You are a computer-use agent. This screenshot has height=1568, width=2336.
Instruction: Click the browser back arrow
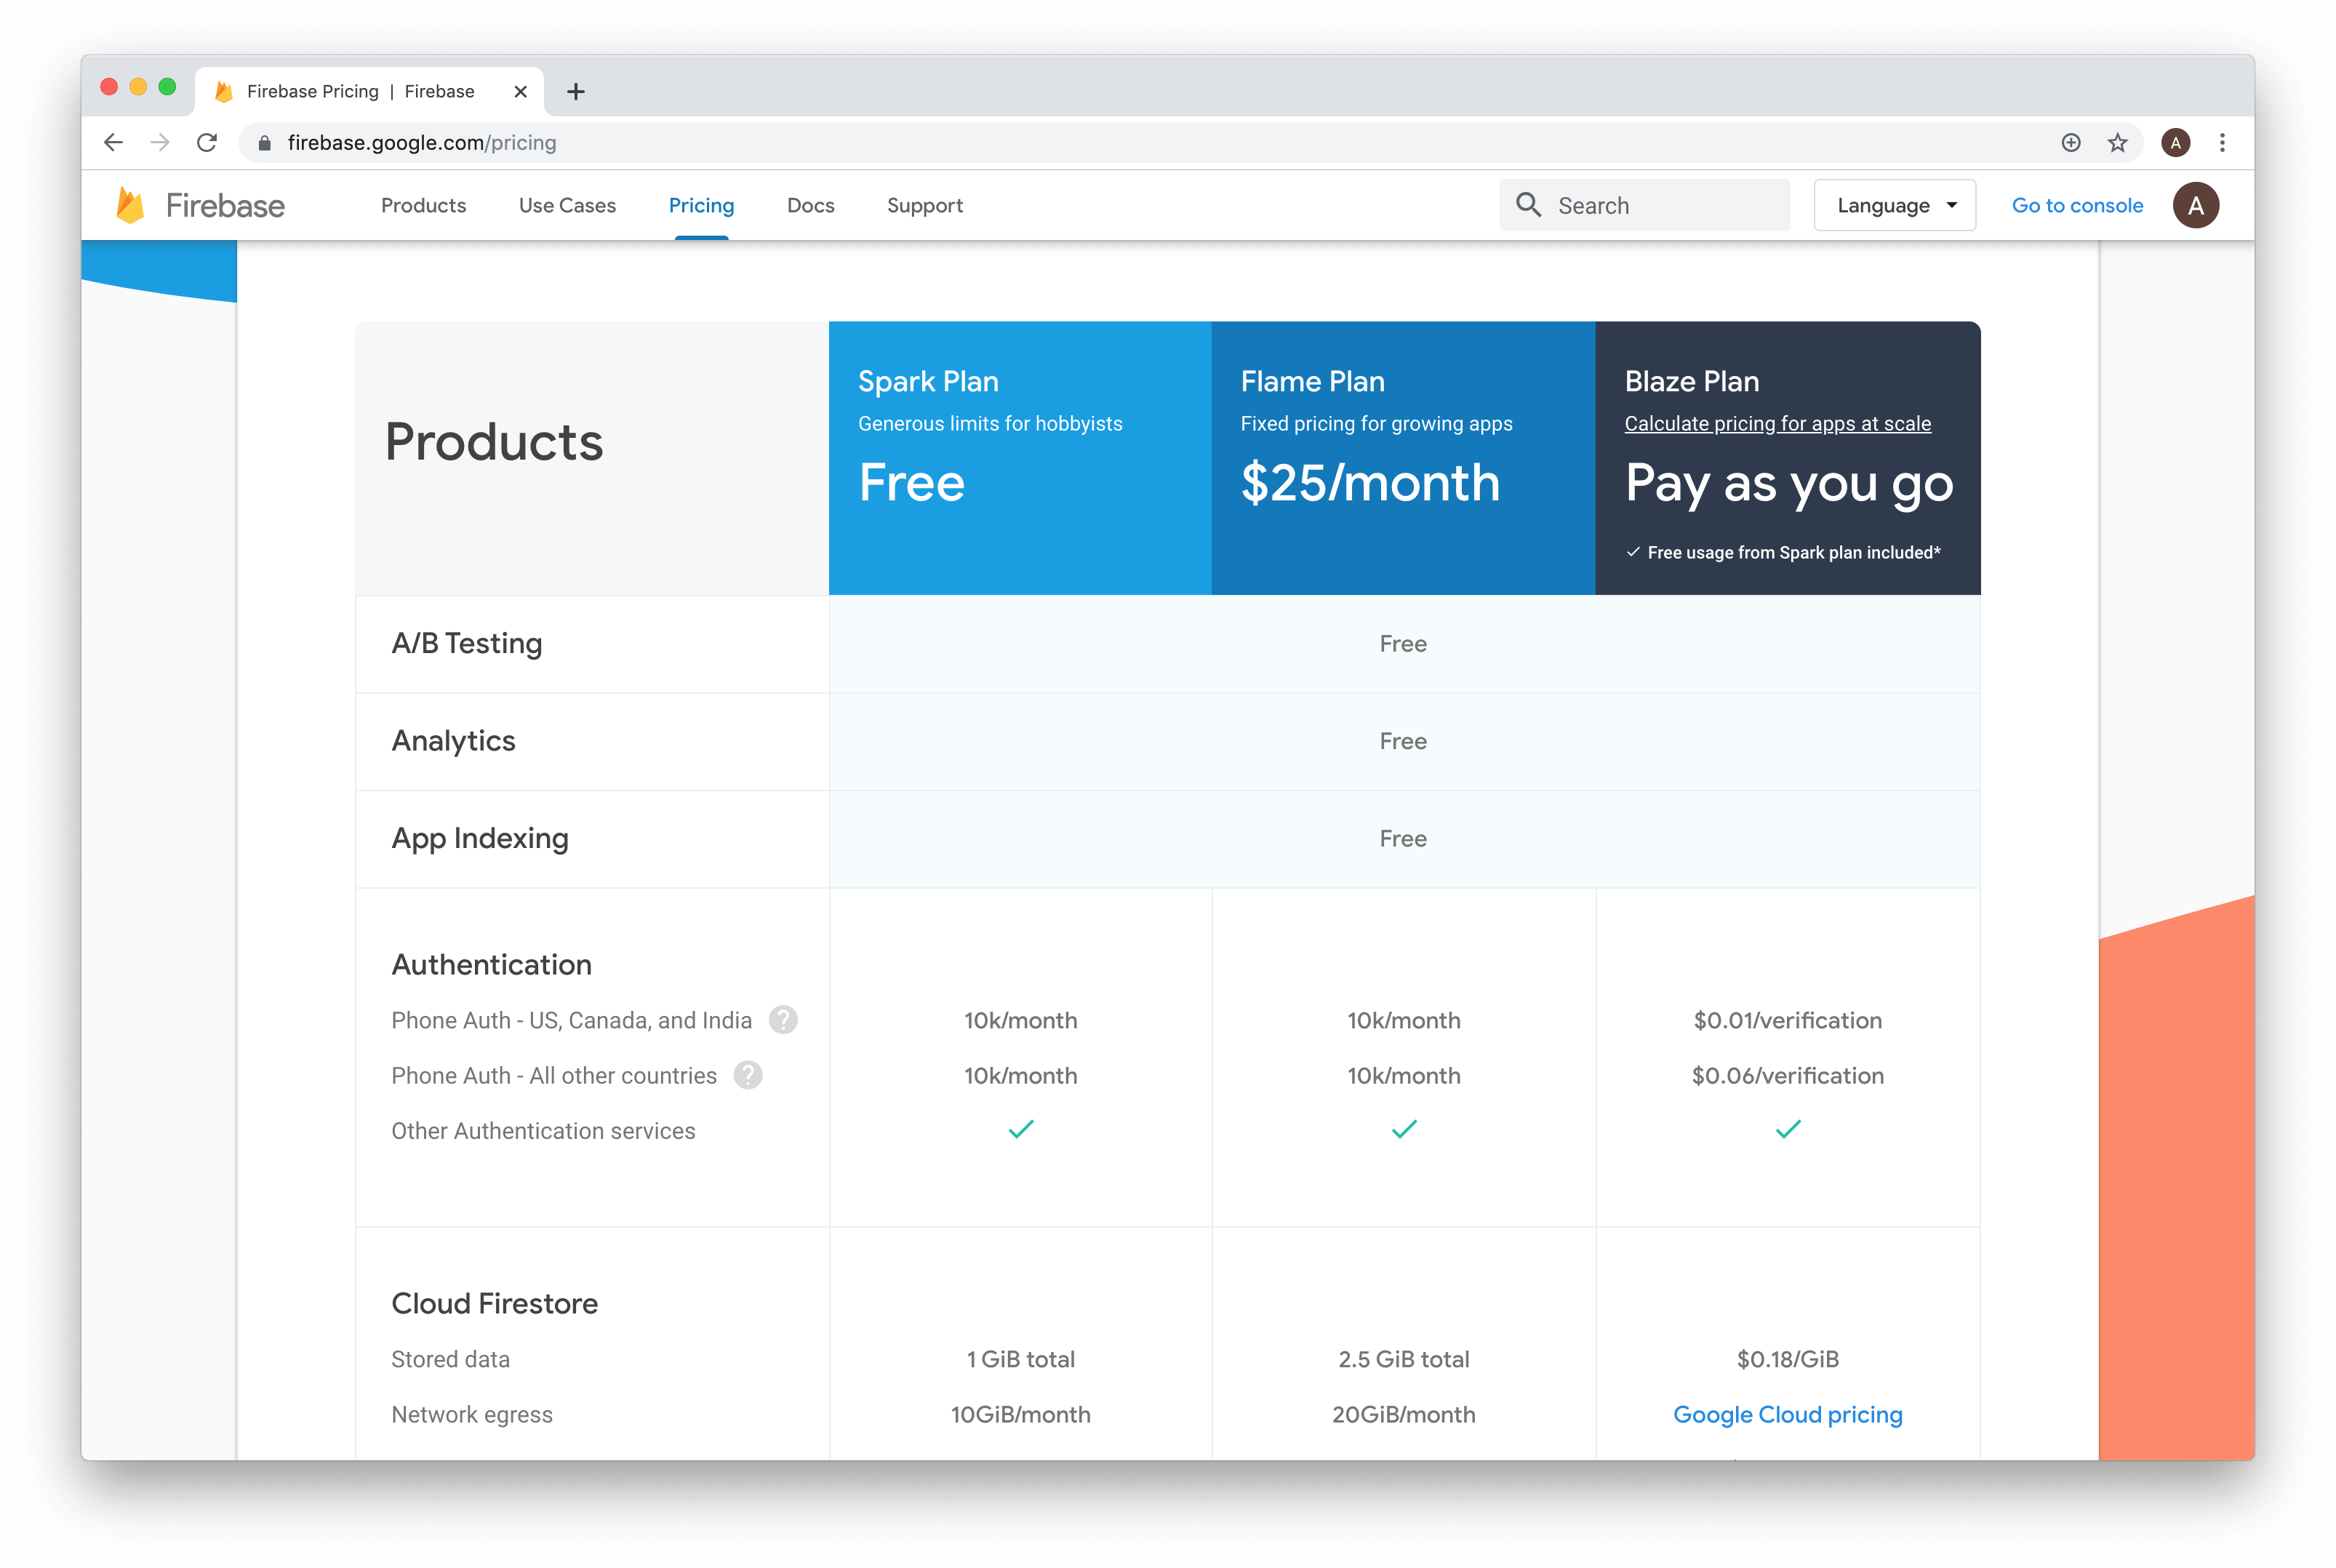pyautogui.click(x=113, y=143)
